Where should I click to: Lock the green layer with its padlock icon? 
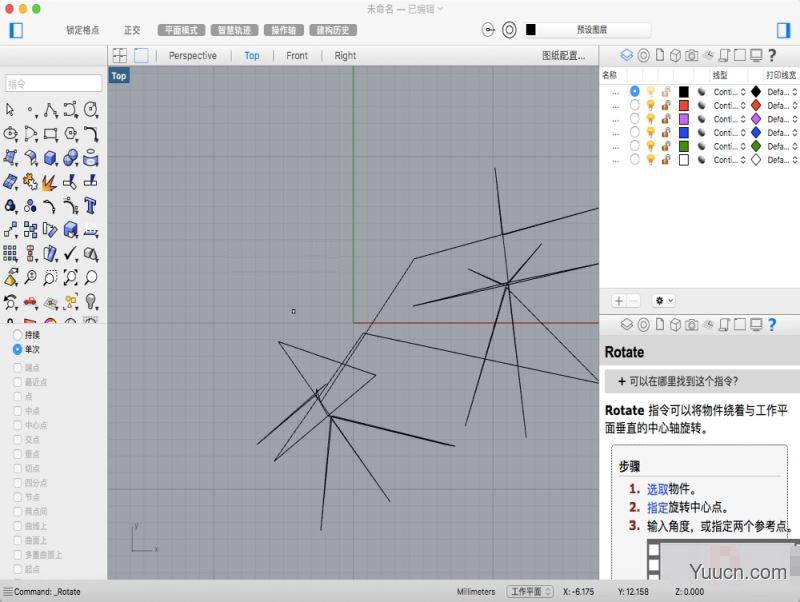pyautogui.click(x=663, y=145)
